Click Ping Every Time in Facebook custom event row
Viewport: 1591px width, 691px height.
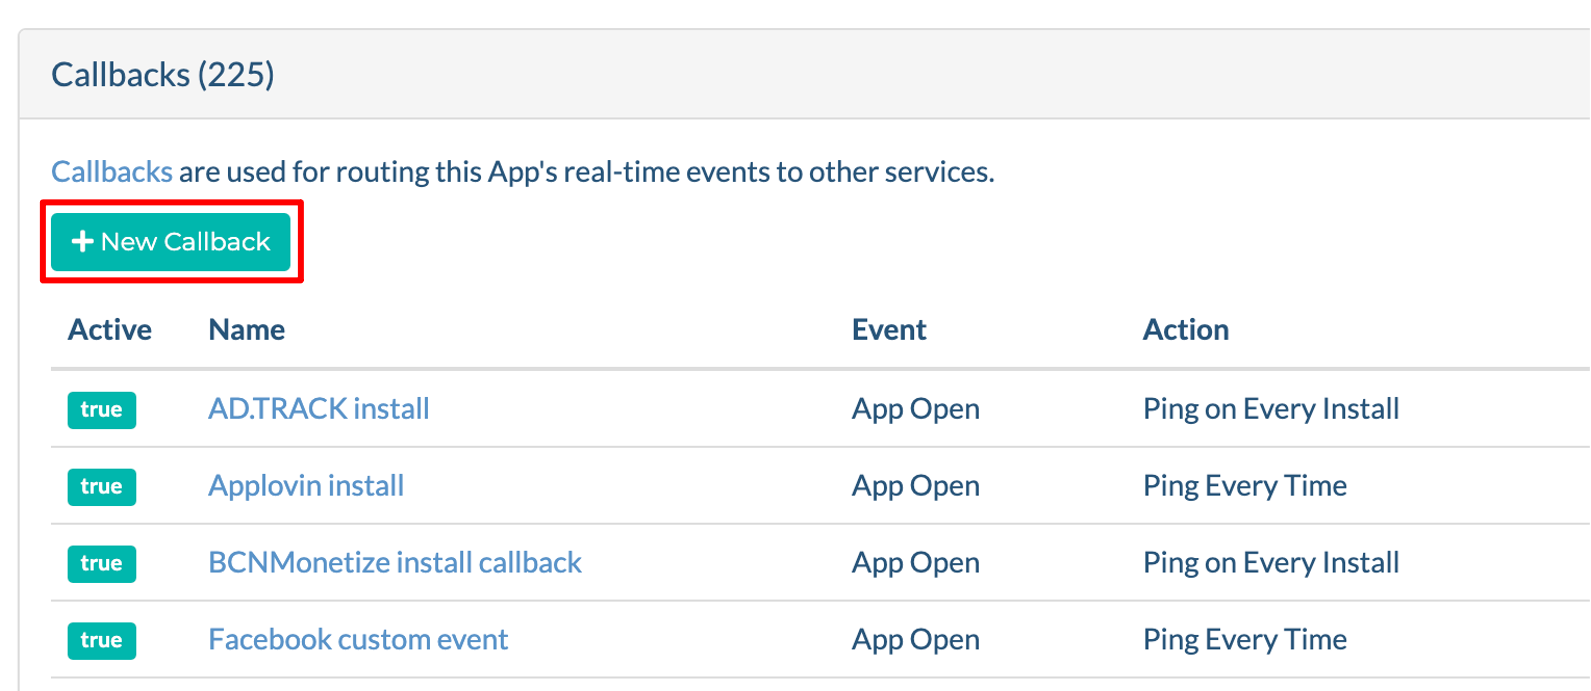point(1245,640)
